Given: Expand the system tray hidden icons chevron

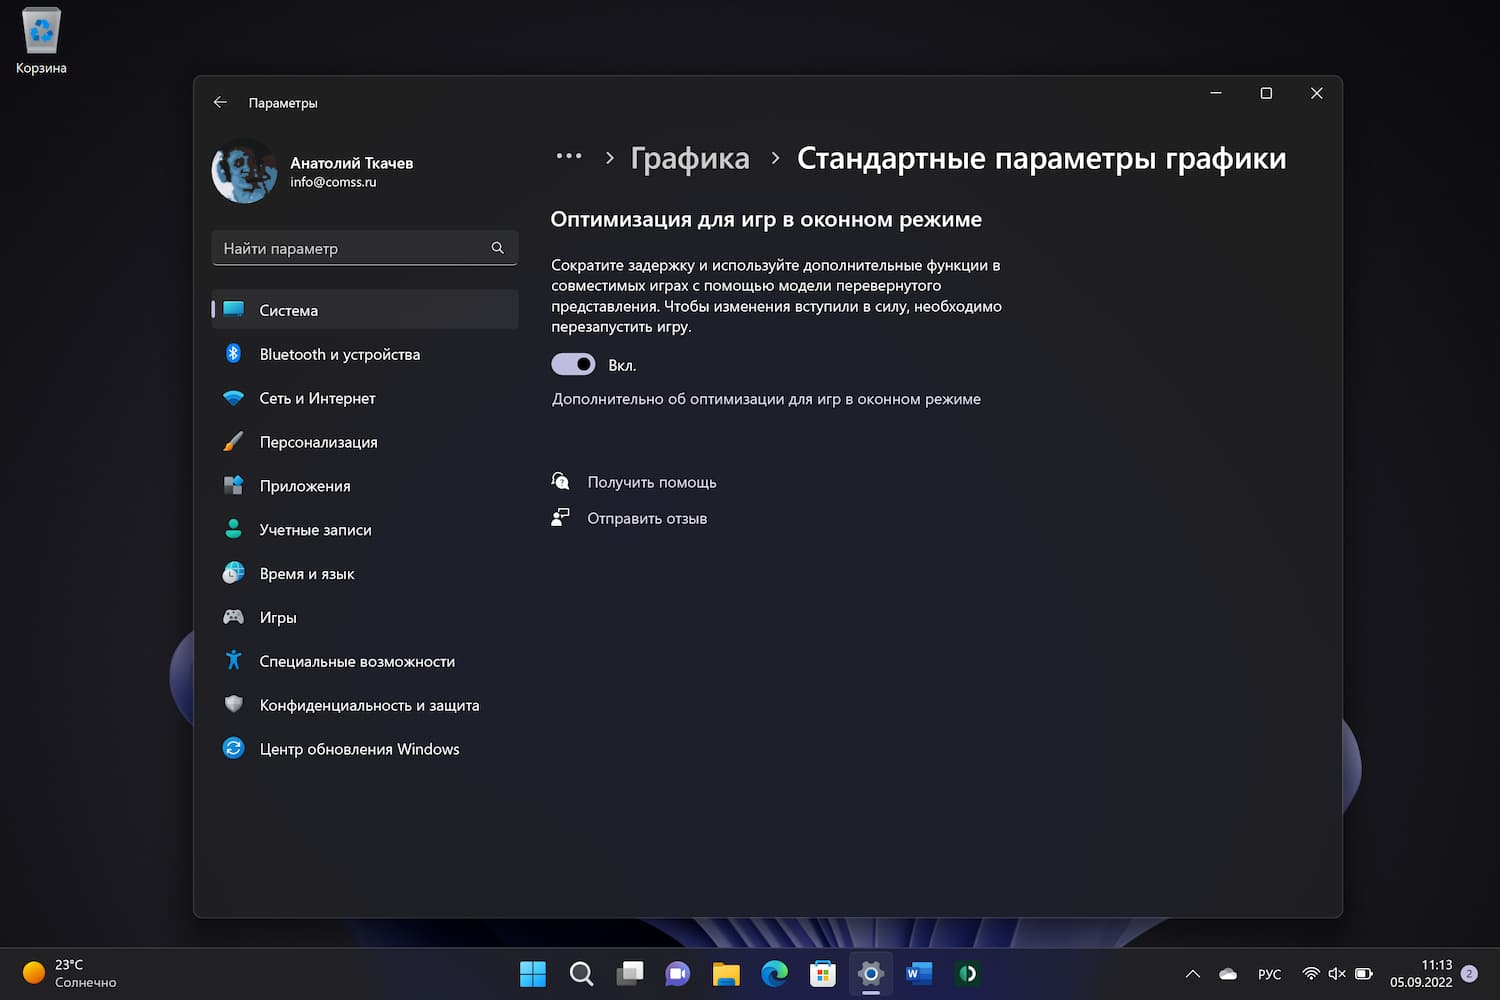Looking at the screenshot, I should pos(1192,974).
